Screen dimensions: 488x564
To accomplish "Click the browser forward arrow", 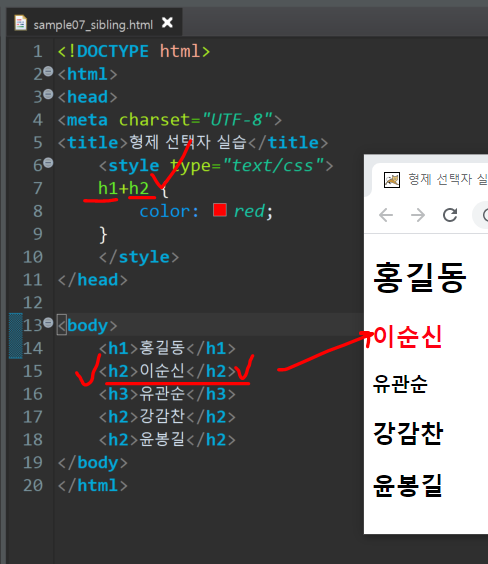I will pos(418,215).
